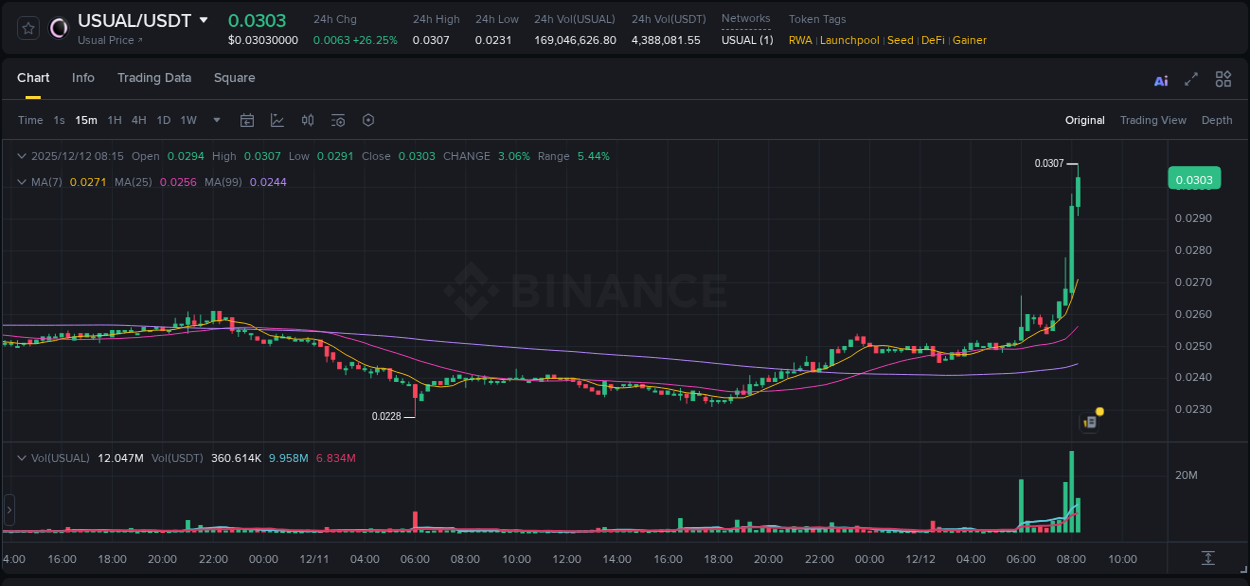Open the chart type selector icon

[277, 119]
